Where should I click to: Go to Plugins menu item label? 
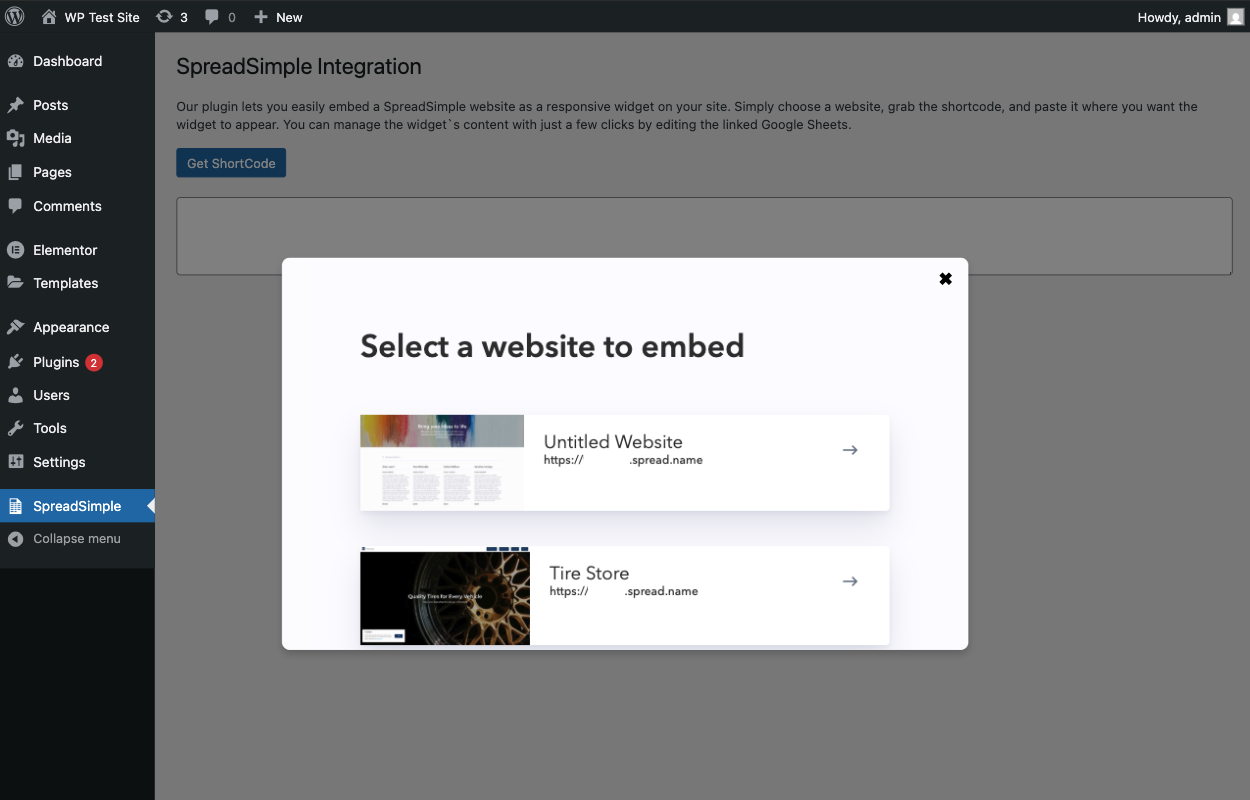point(56,362)
